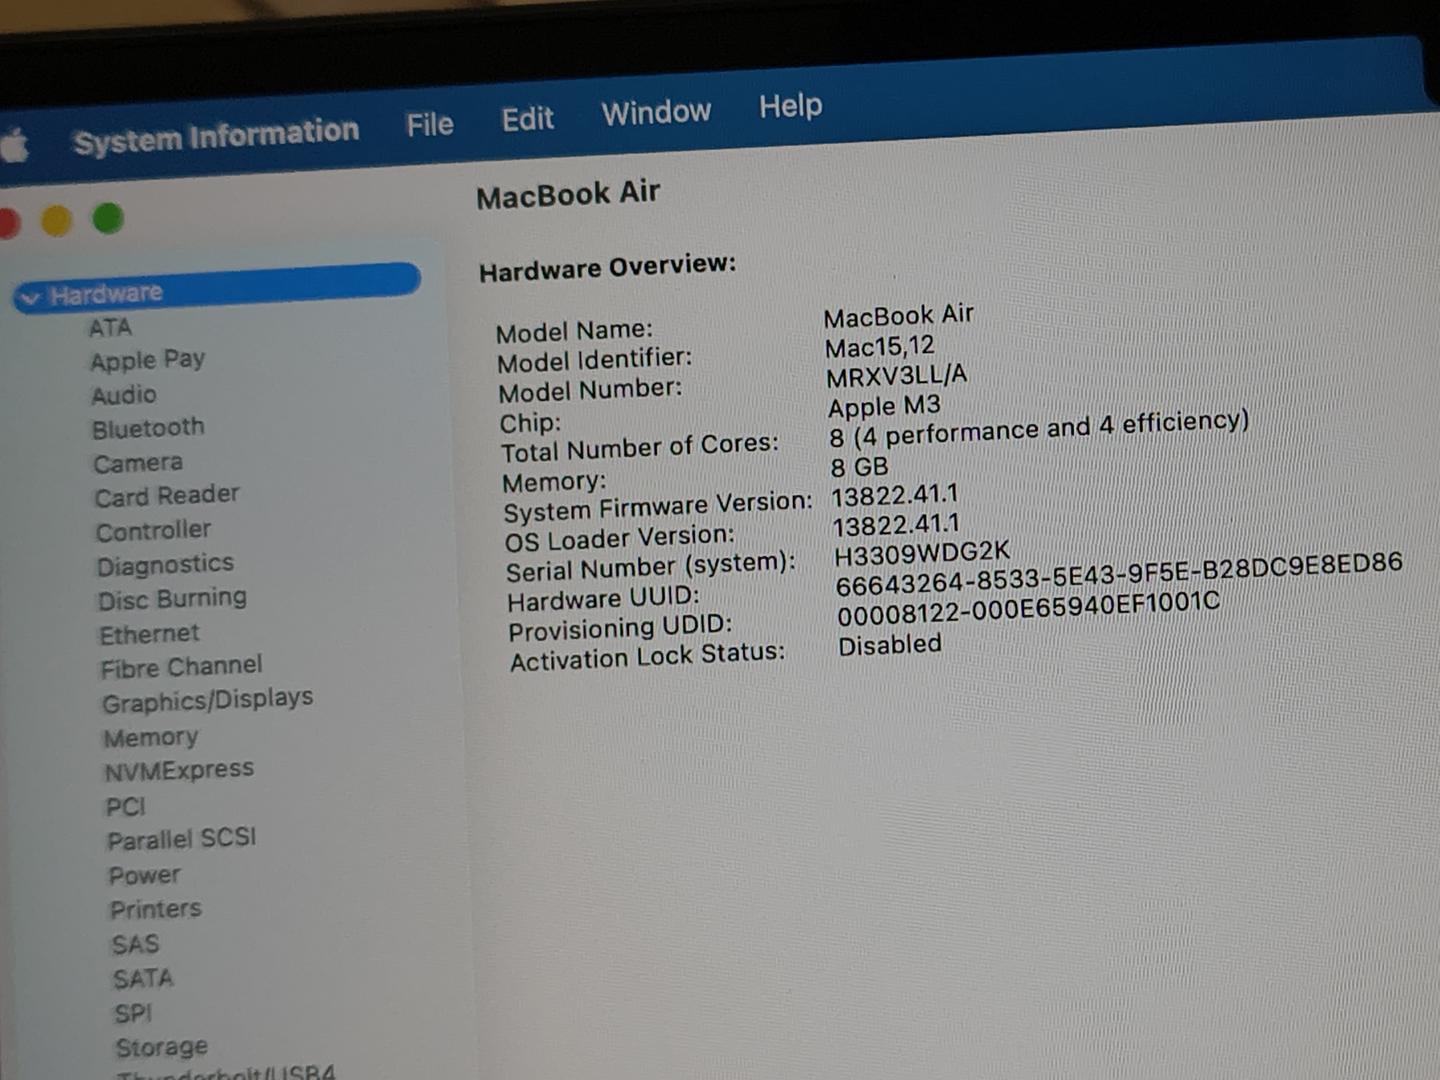The height and width of the screenshot is (1080, 1440).
Task: Open the Apple menu logo
Action: tap(15, 147)
